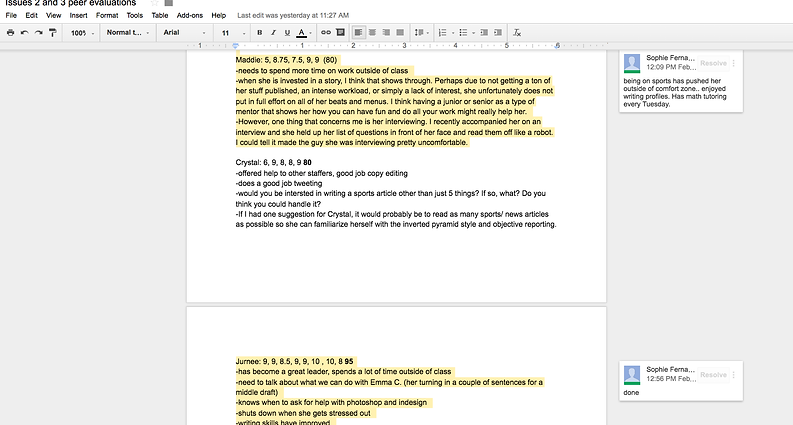The image size is (793, 425).
Task: Rename the Issues 2 and 3 peer evaluations title
Action: point(71,3)
